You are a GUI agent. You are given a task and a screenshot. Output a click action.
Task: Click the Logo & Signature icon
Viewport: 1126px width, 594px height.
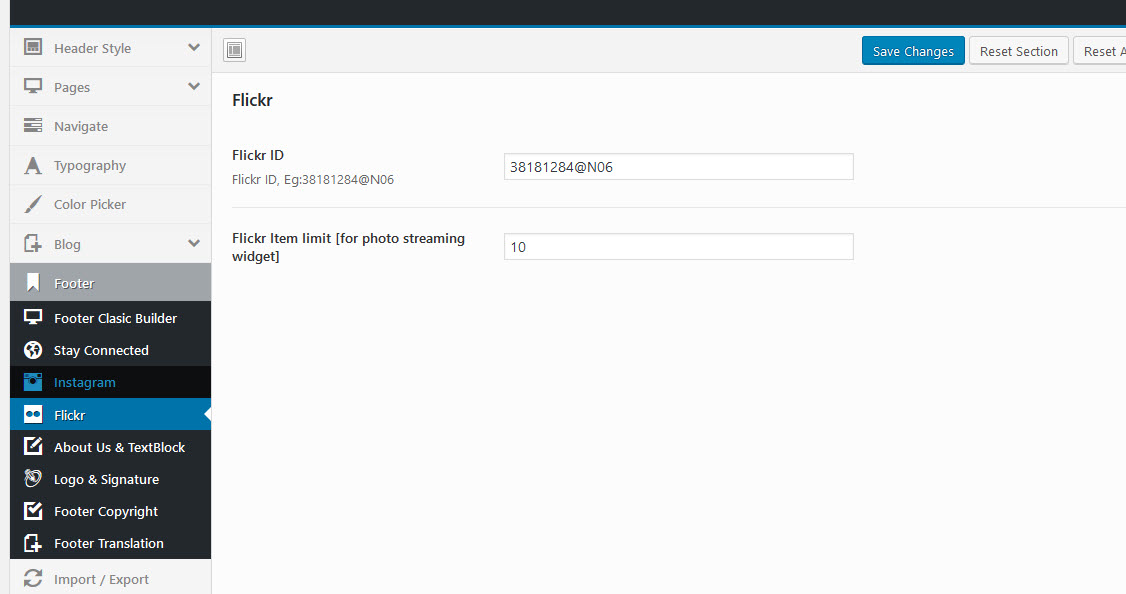coord(33,478)
